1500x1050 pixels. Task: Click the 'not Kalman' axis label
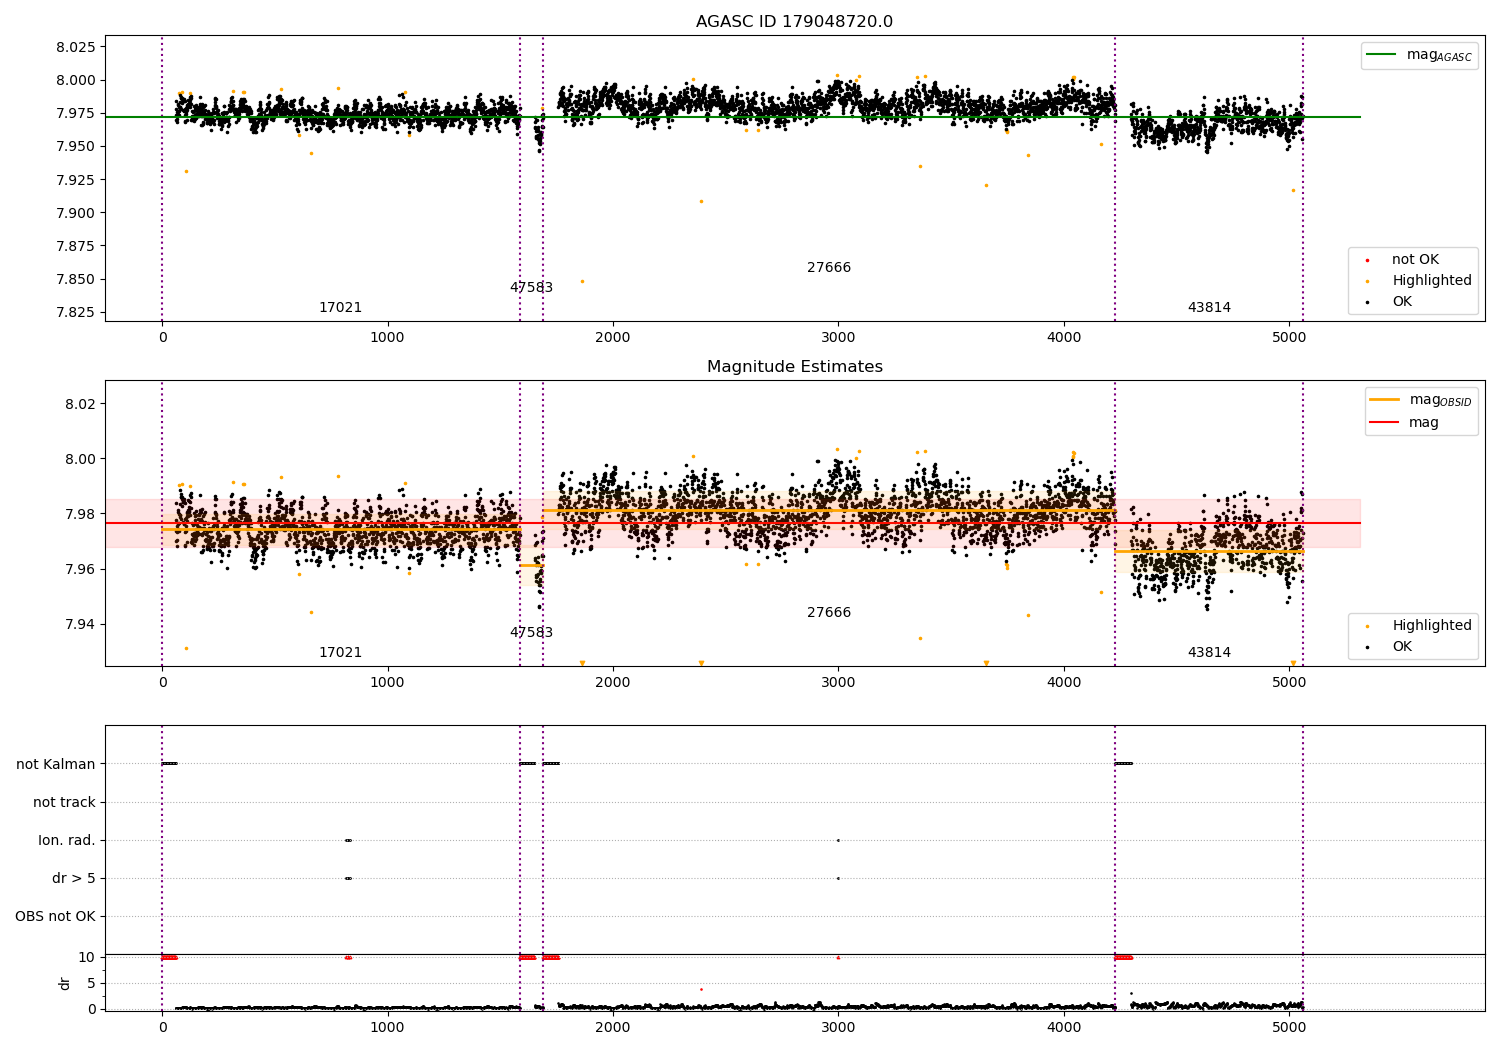click(x=56, y=765)
